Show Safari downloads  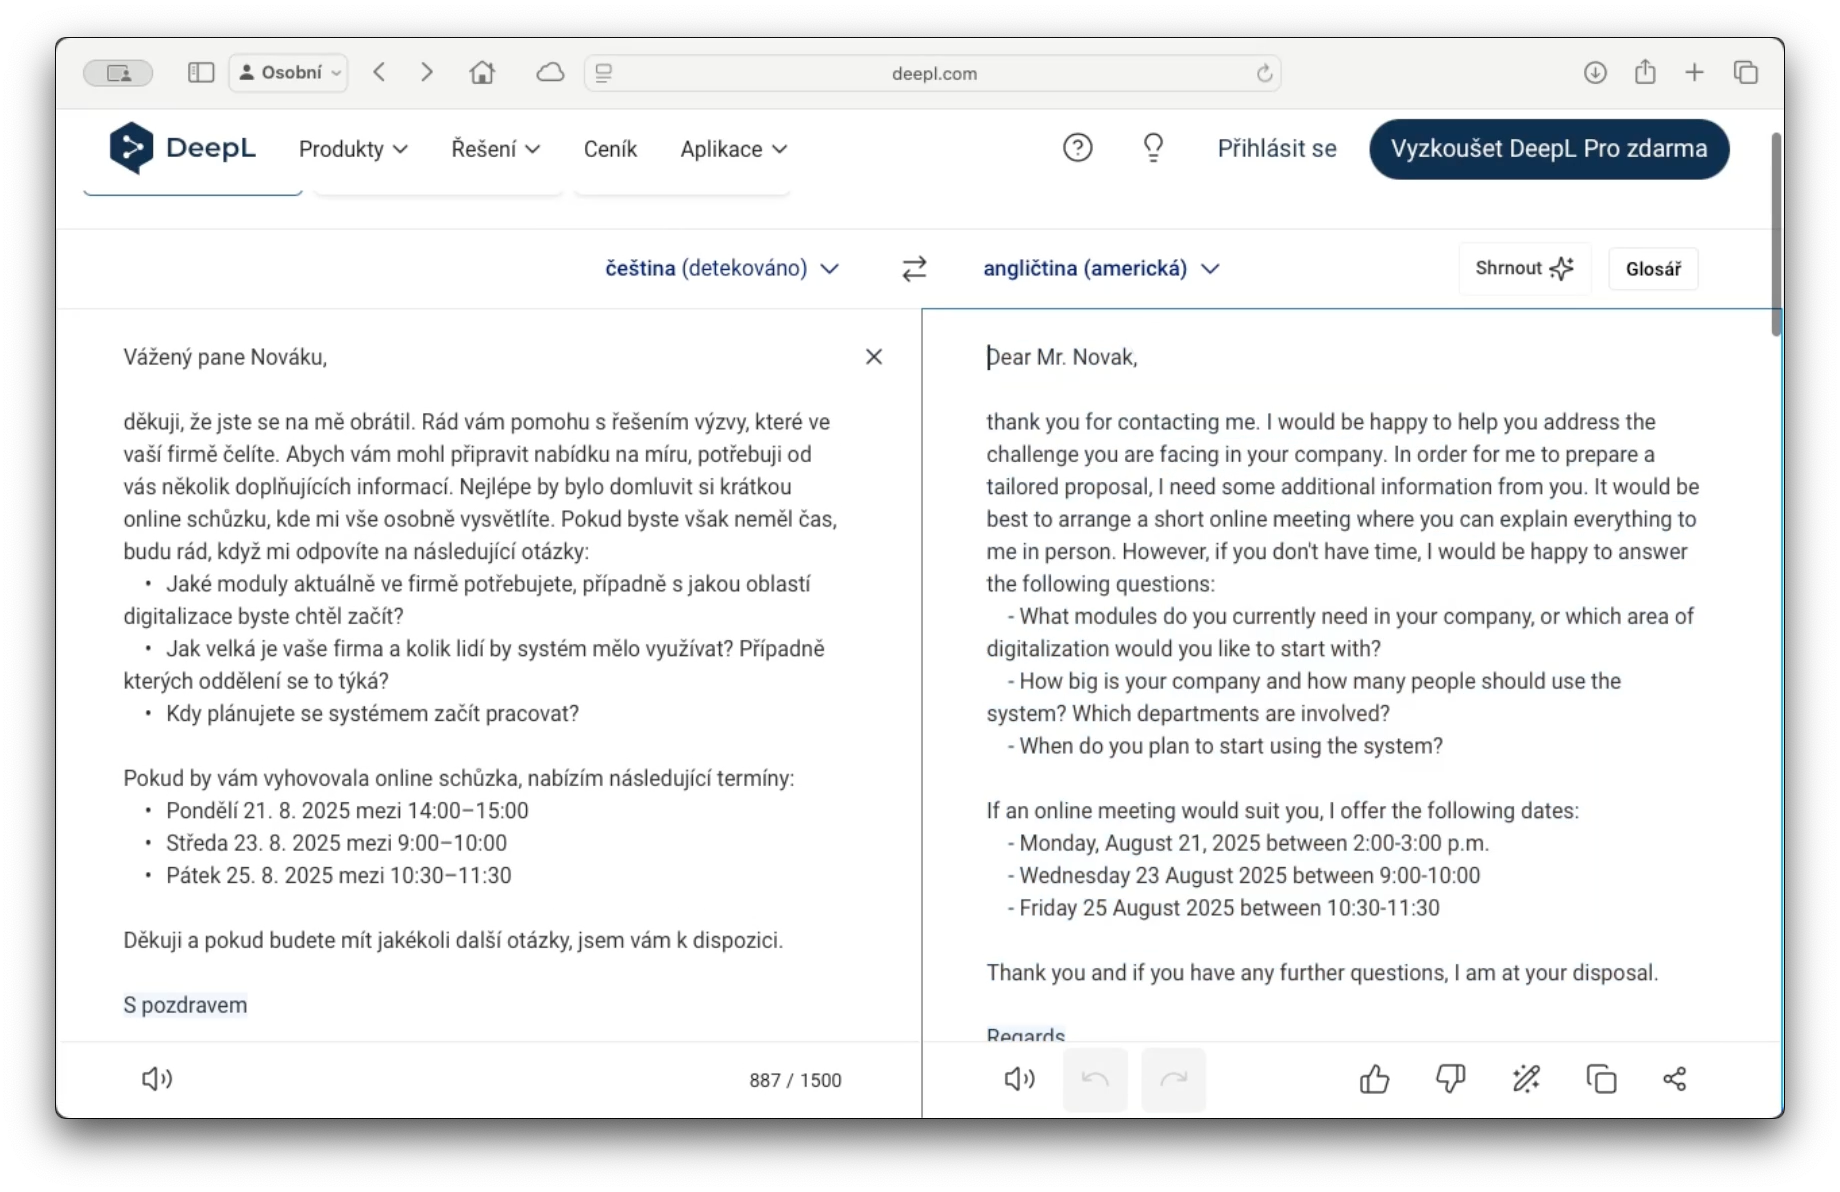(1595, 72)
